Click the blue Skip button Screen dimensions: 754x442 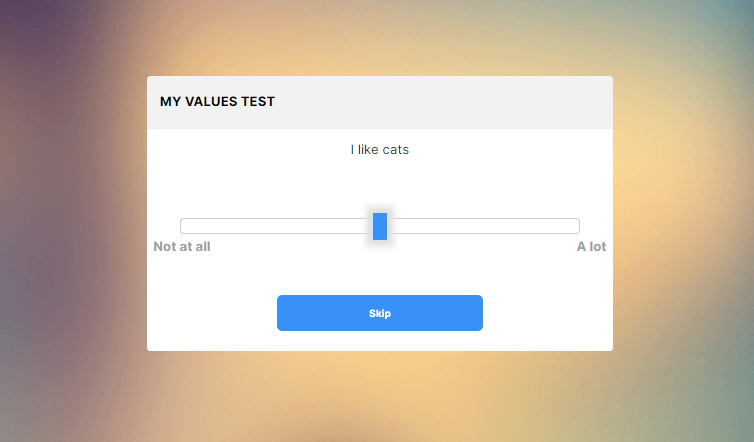tap(379, 313)
